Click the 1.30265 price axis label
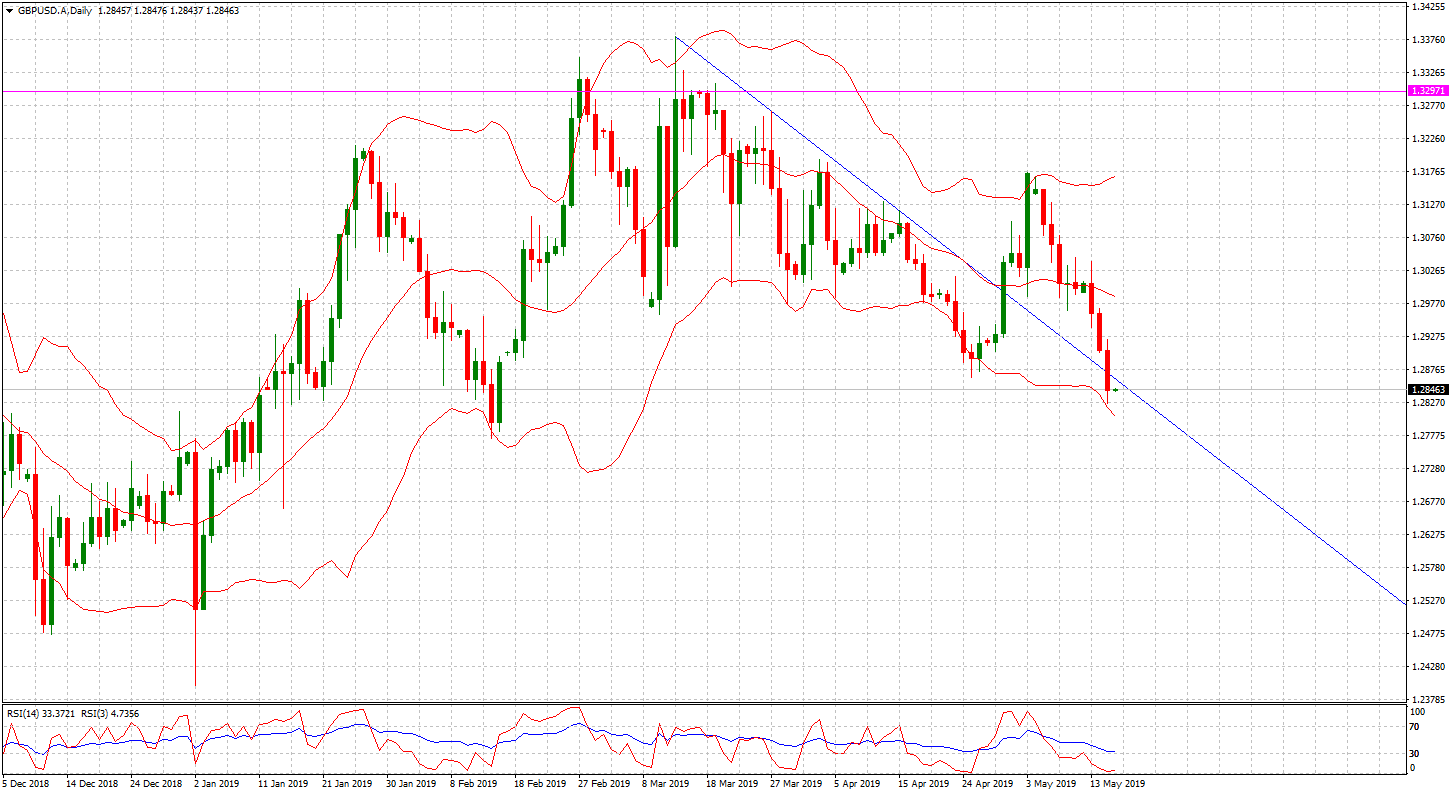Screen dimensions: 1449x795 tap(1427, 271)
